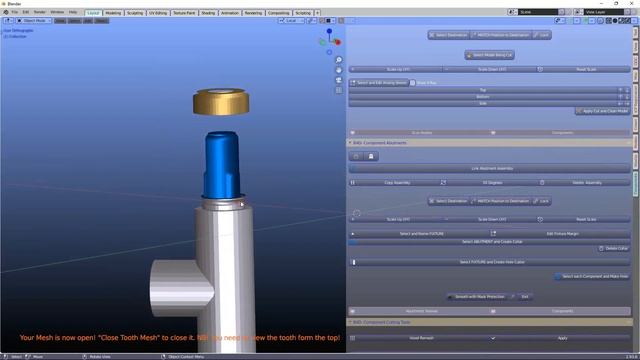
Task: Click the Delete Collar button
Action: pos(613,248)
